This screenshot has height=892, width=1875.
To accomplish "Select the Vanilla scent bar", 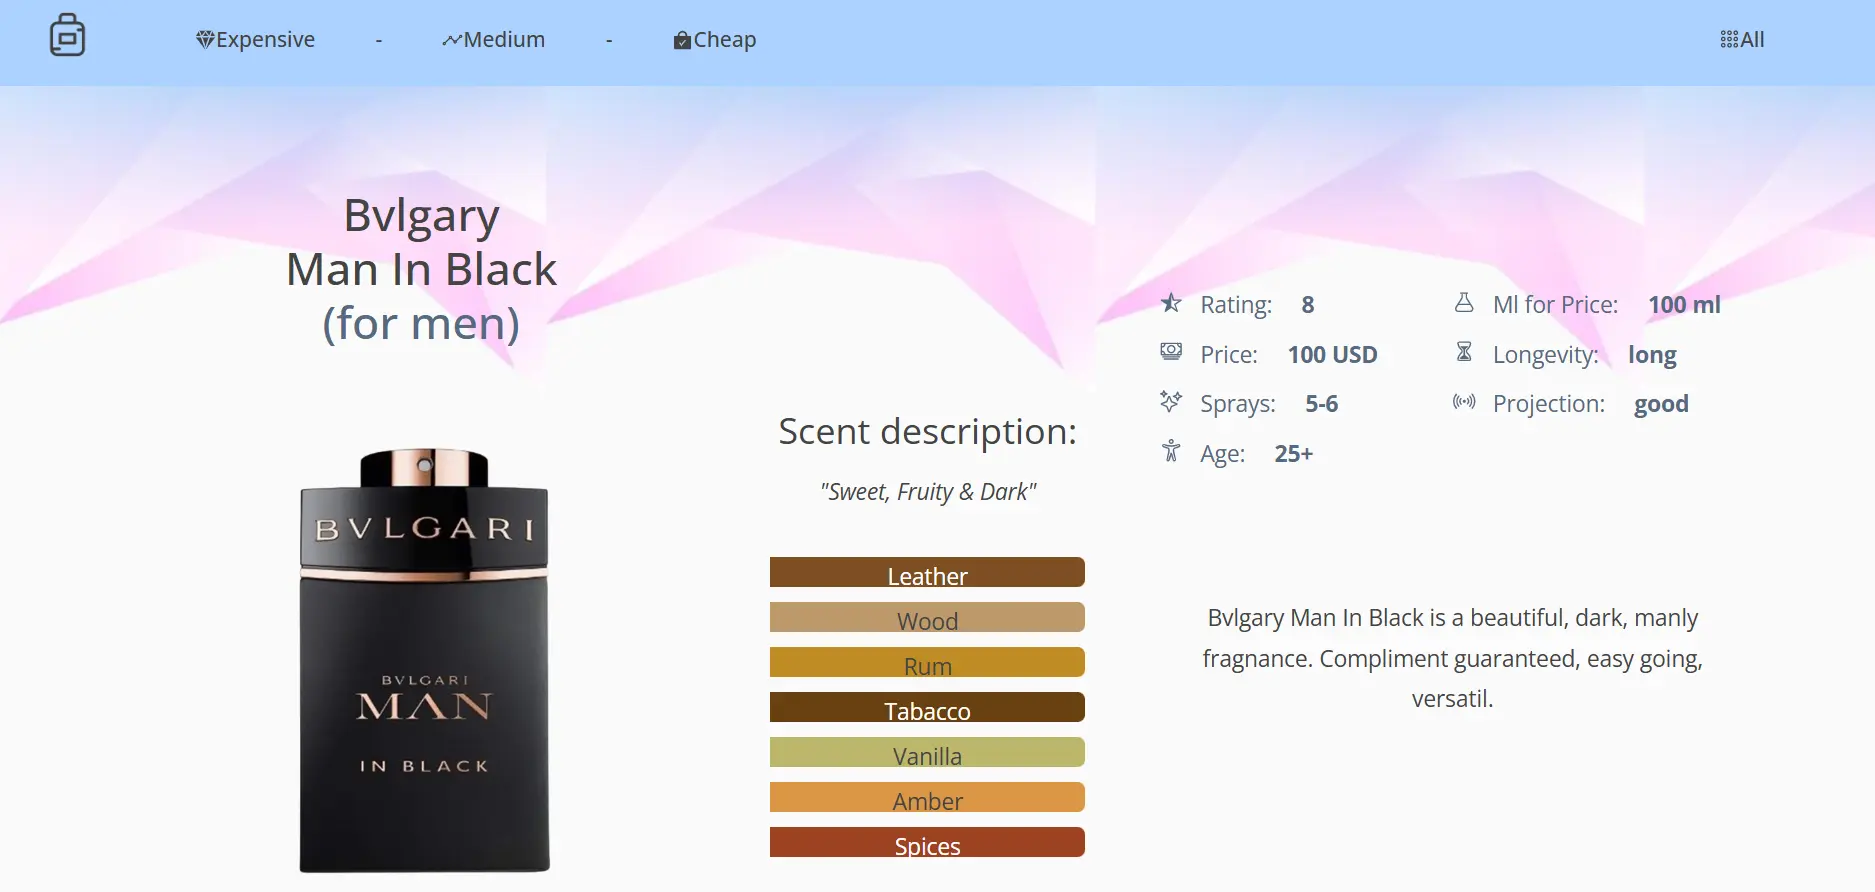I will [x=927, y=752].
